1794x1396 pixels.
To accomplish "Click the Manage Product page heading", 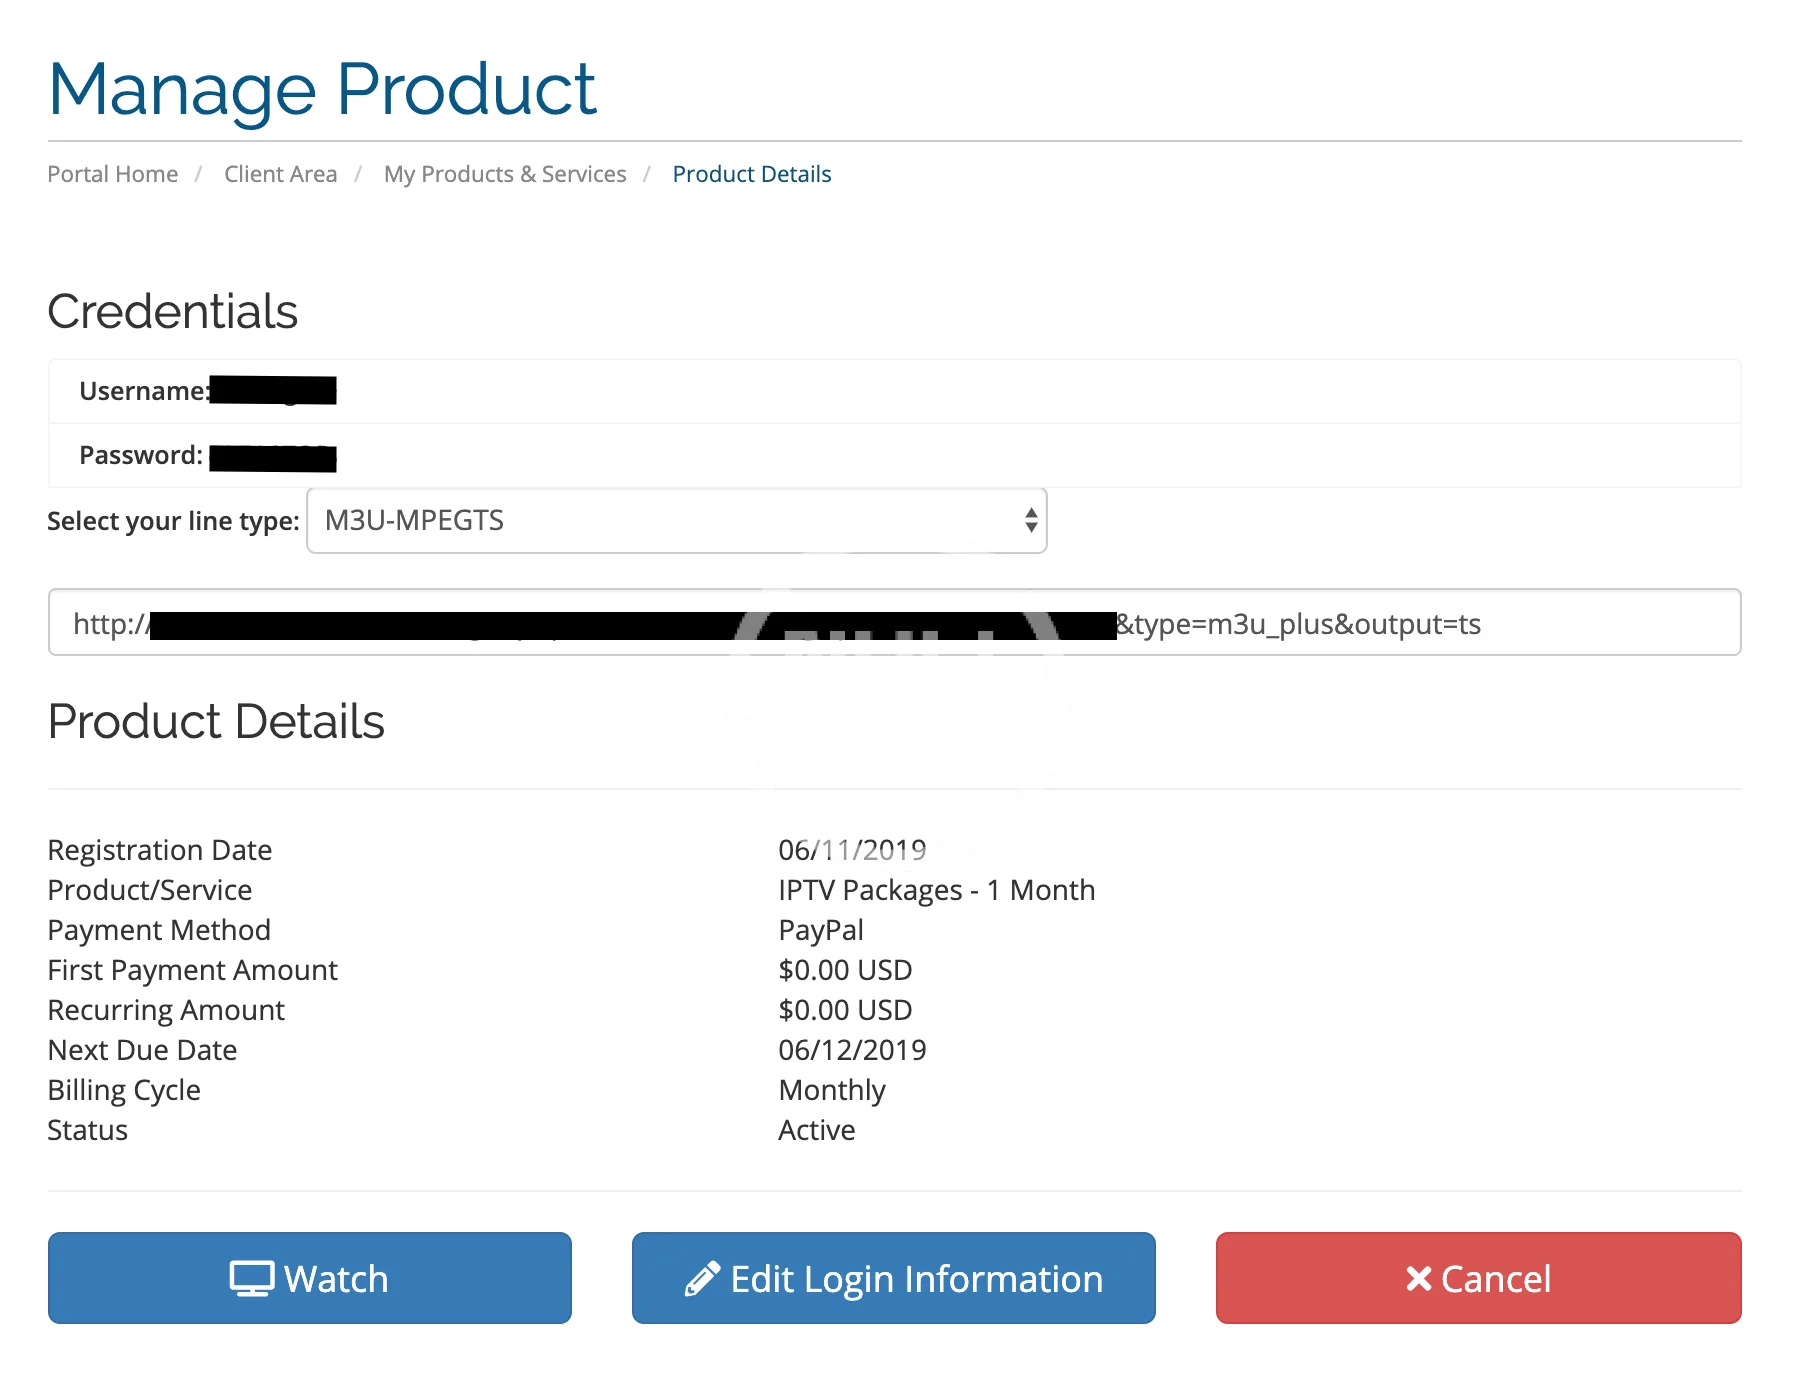I will pyautogui.click(x=322, y=90).
